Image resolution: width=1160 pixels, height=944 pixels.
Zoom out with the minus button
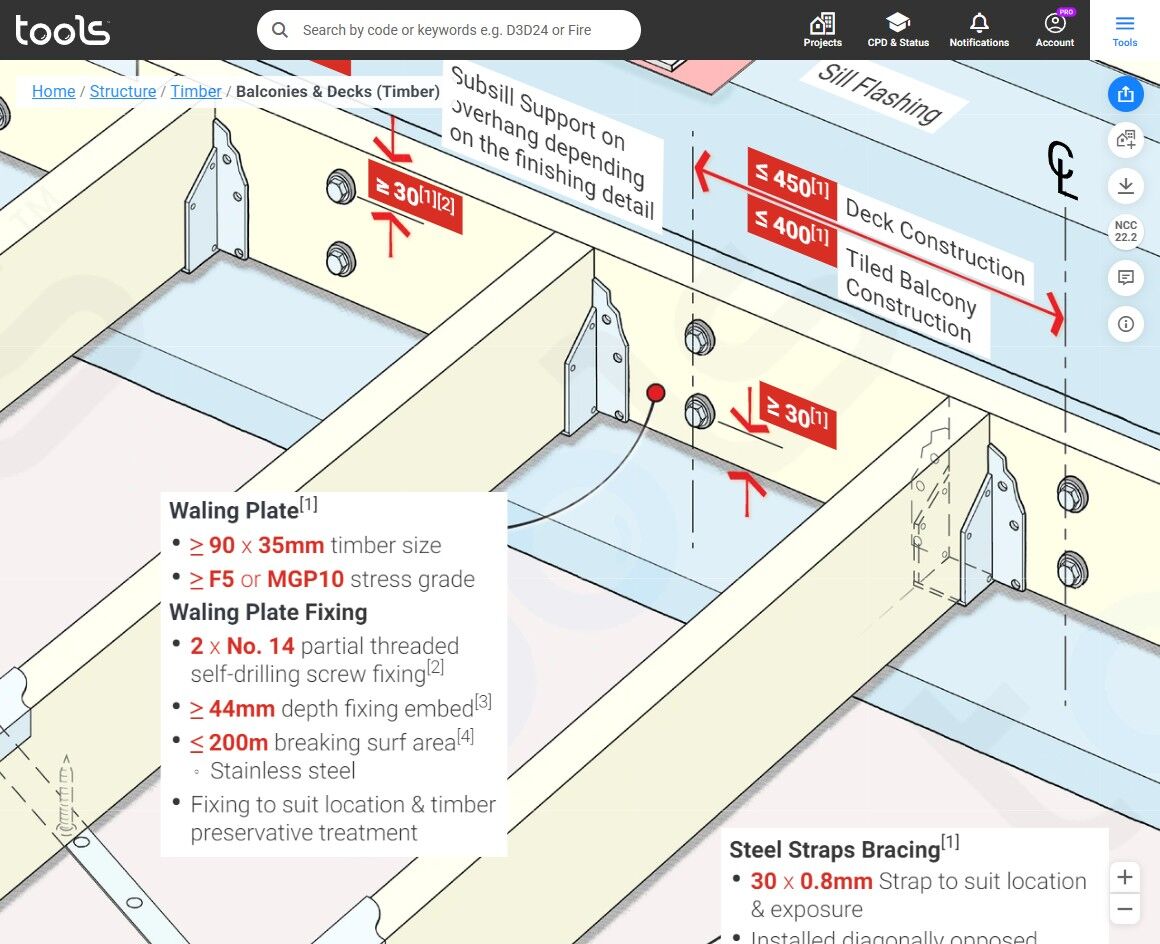pyautogui.click(x=1124, y=908)
